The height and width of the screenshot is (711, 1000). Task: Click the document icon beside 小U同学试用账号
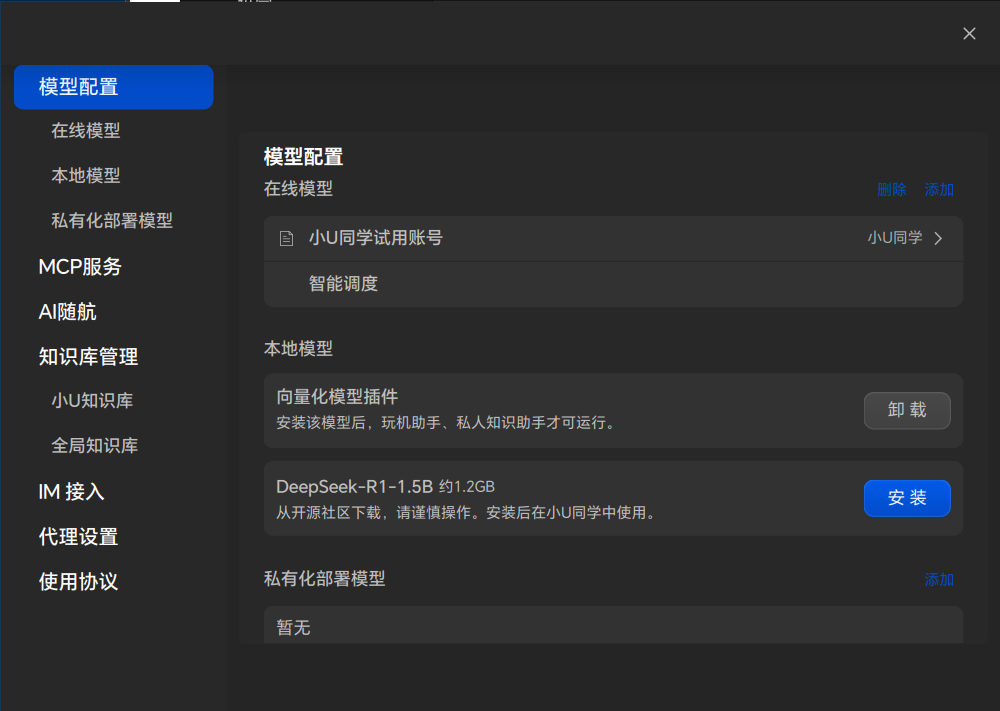[x=286, y=238]
